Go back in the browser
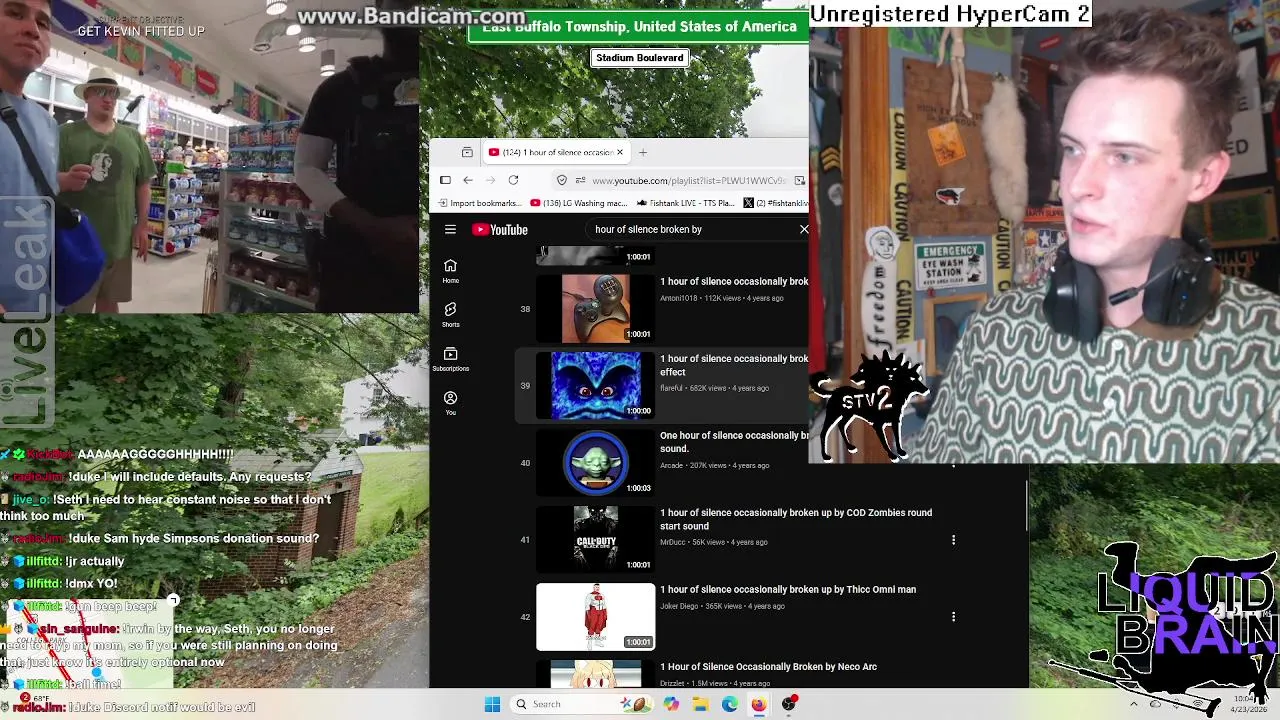This screenshot has height=720, width=1280. pos(467,180)
